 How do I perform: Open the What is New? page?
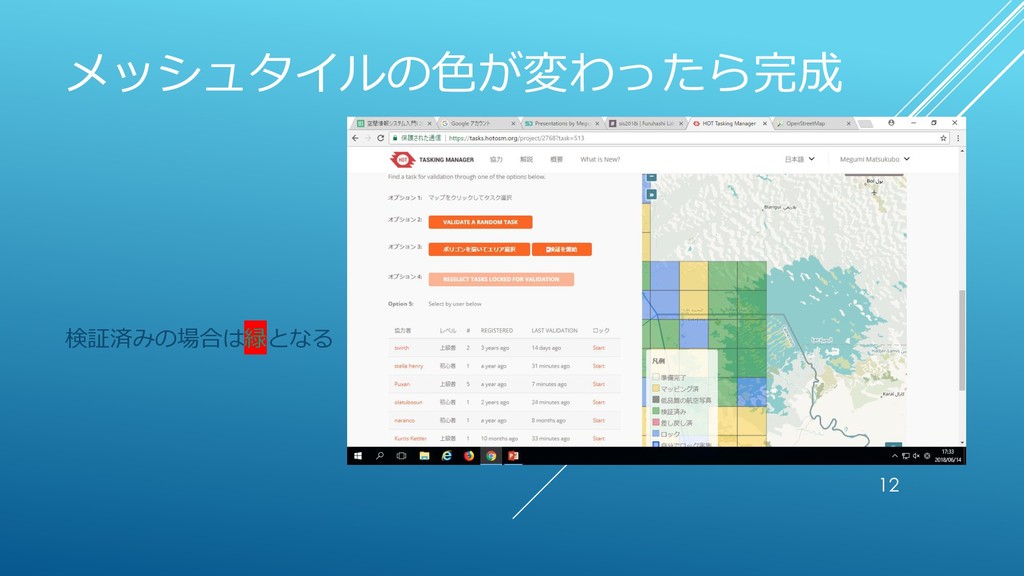pyautogui.click(x=600, y=159)
